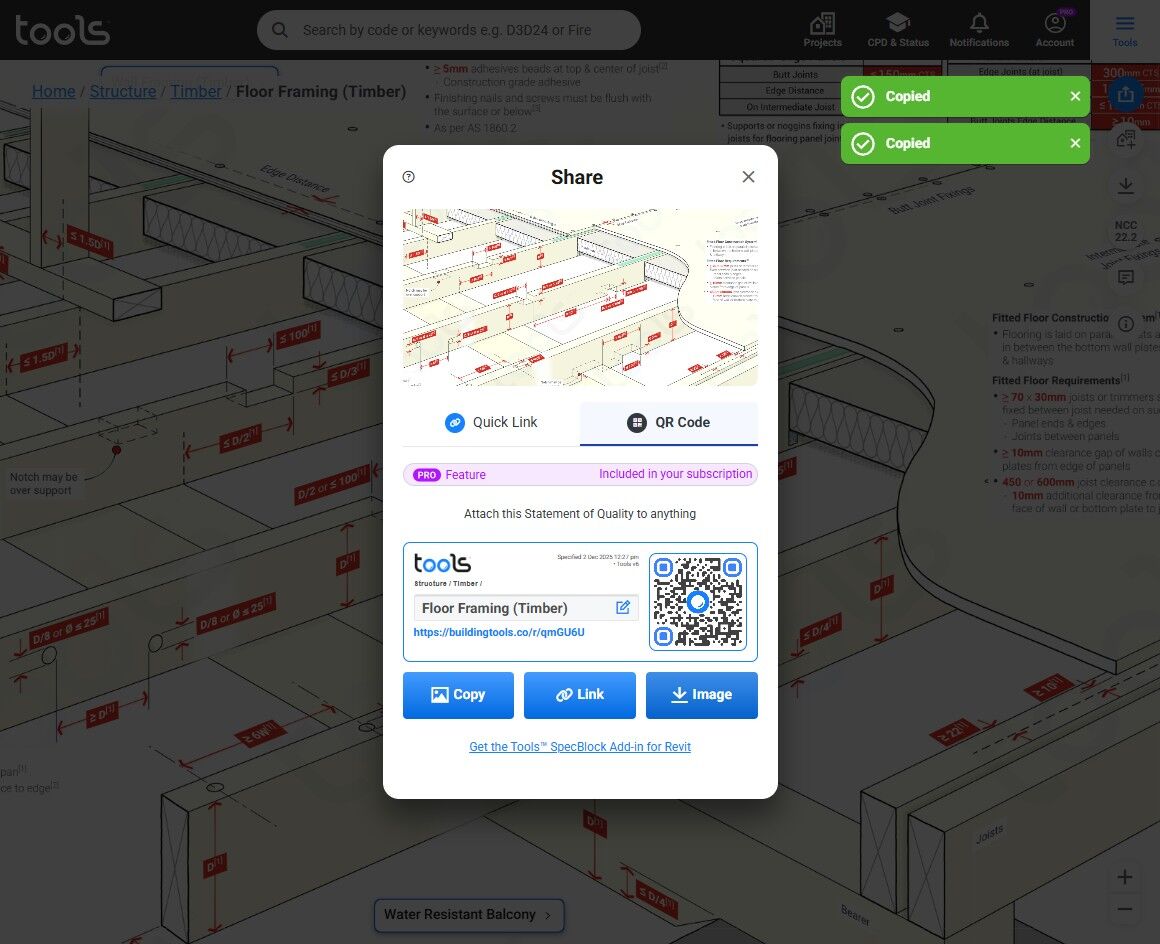Screen dimensions: 1160x944
Task: Click the help question mark in Share dialog
Action: coord(408,177)
